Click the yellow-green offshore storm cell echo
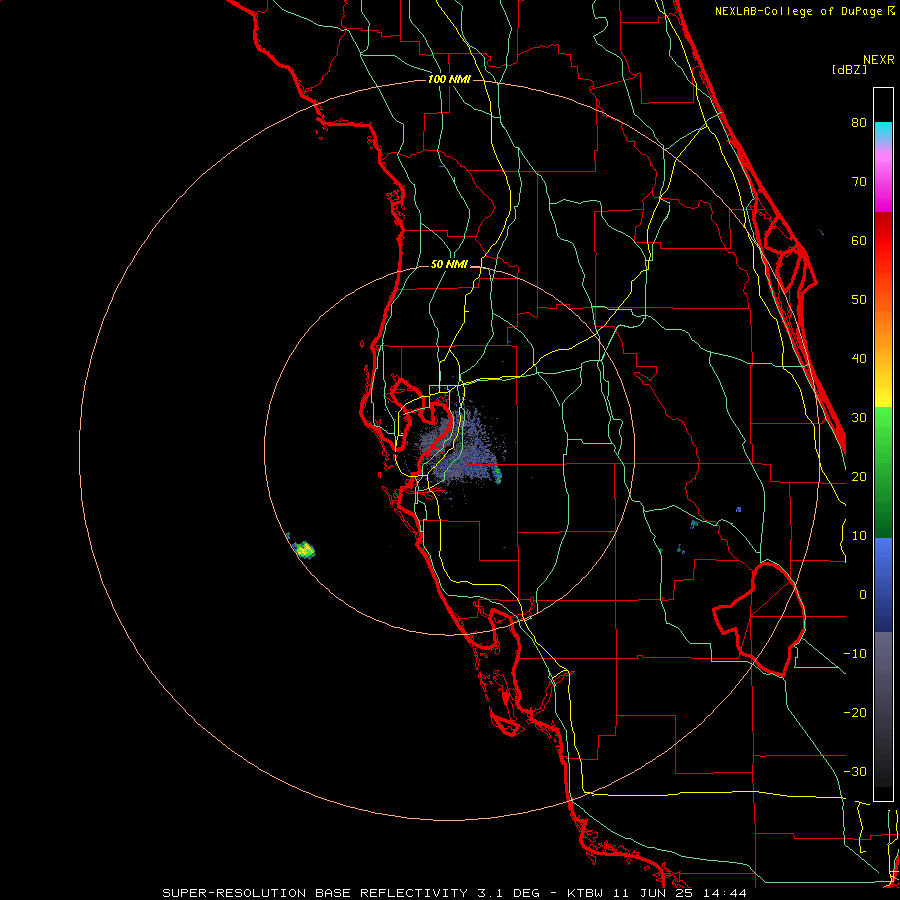Viewport: 900px width, 900px height. 304,550
